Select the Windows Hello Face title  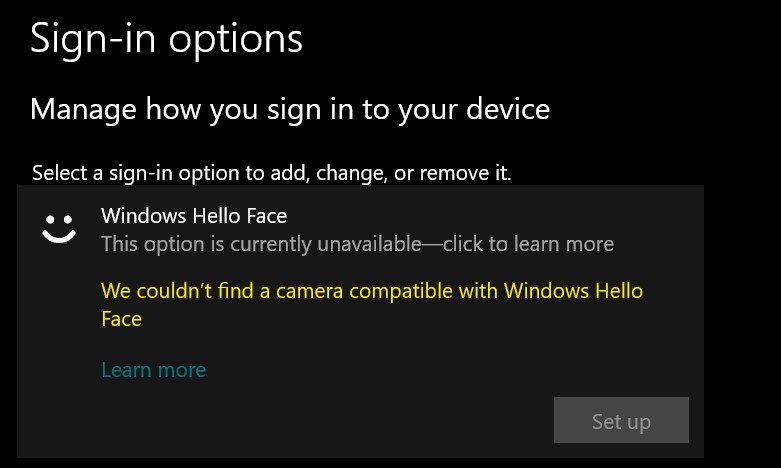click(194, 216)
